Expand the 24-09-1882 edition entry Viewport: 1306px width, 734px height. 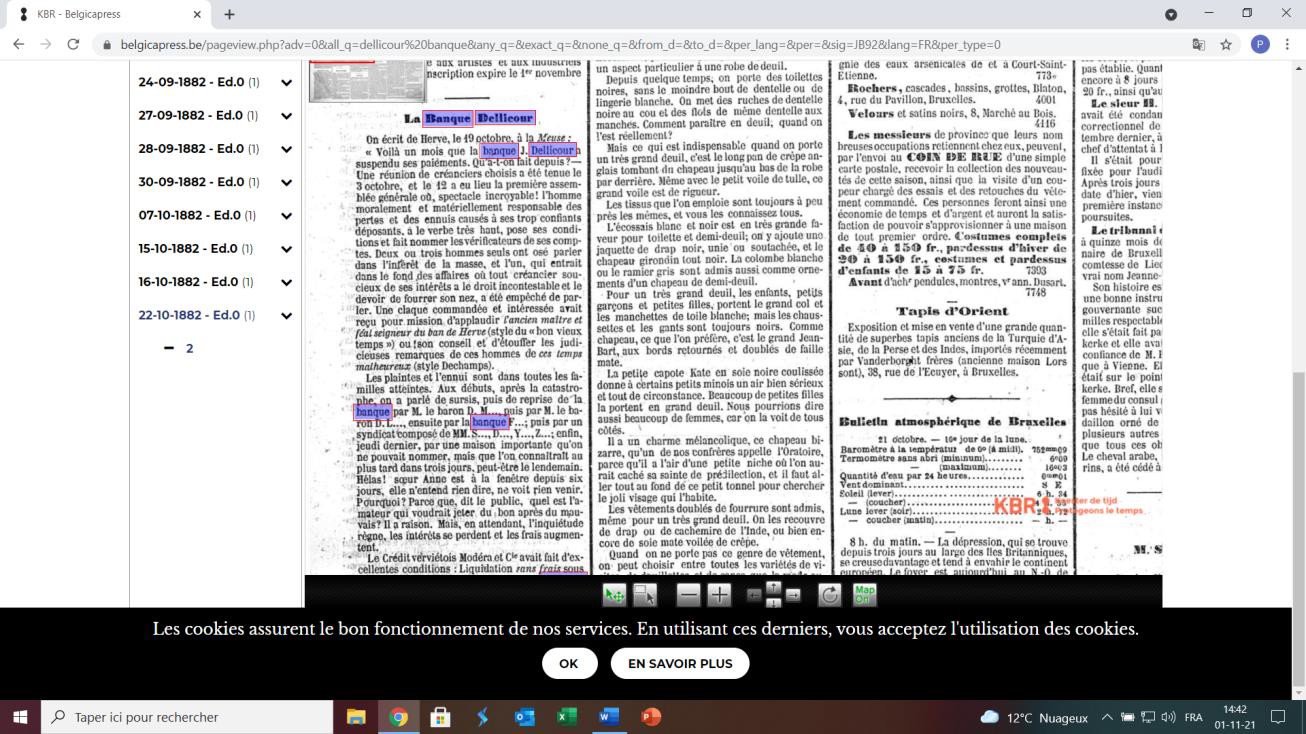click(x=286, y=82)
